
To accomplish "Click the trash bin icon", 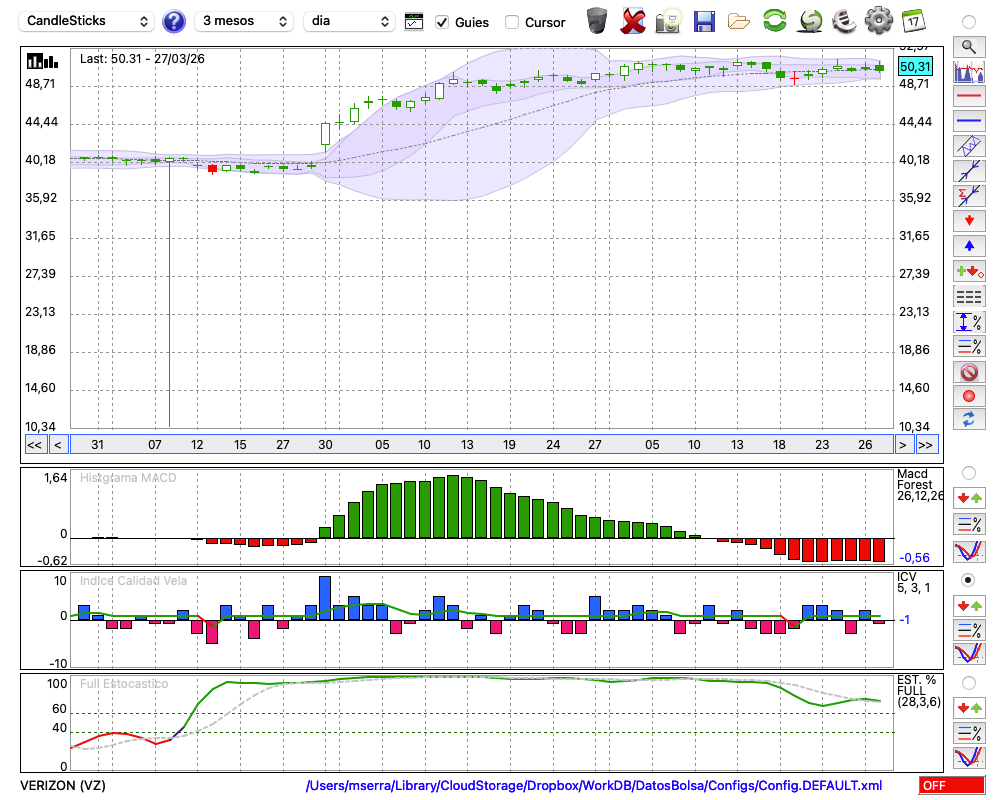I will coord(597,21).
